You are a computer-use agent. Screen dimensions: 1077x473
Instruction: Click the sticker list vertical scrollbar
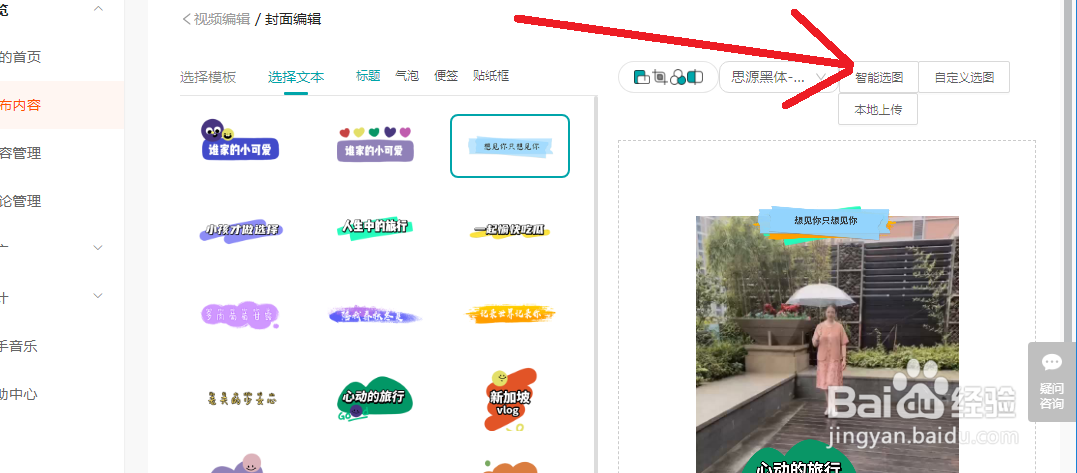tap(595, 284)
